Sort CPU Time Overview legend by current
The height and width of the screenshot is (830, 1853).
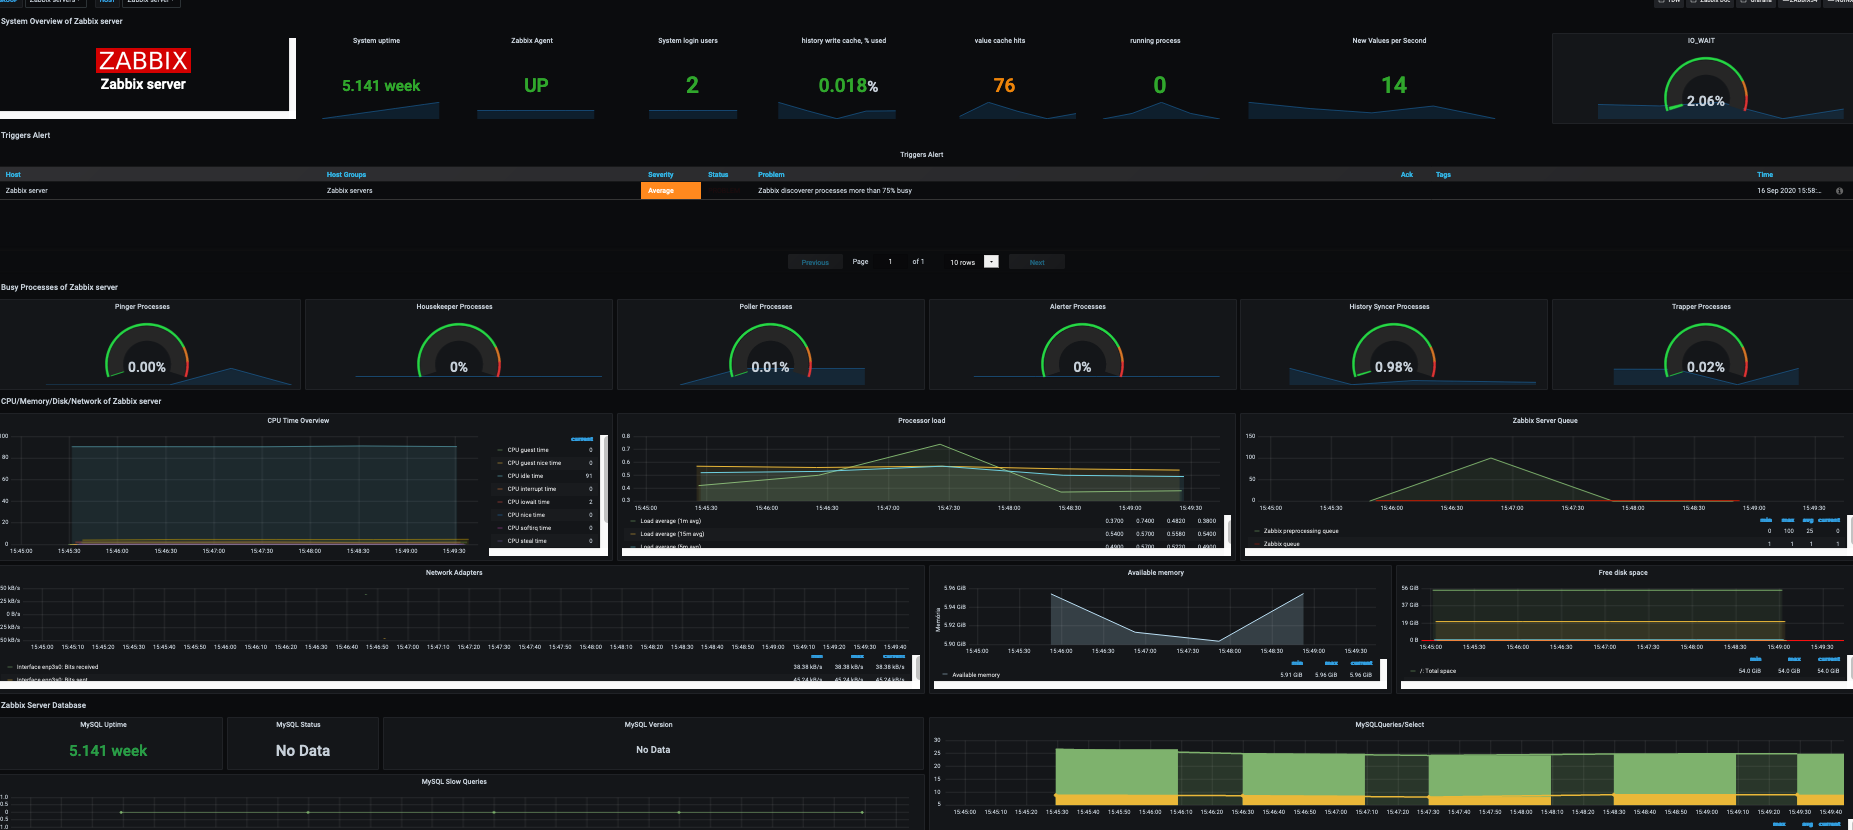tap(582, 439)
